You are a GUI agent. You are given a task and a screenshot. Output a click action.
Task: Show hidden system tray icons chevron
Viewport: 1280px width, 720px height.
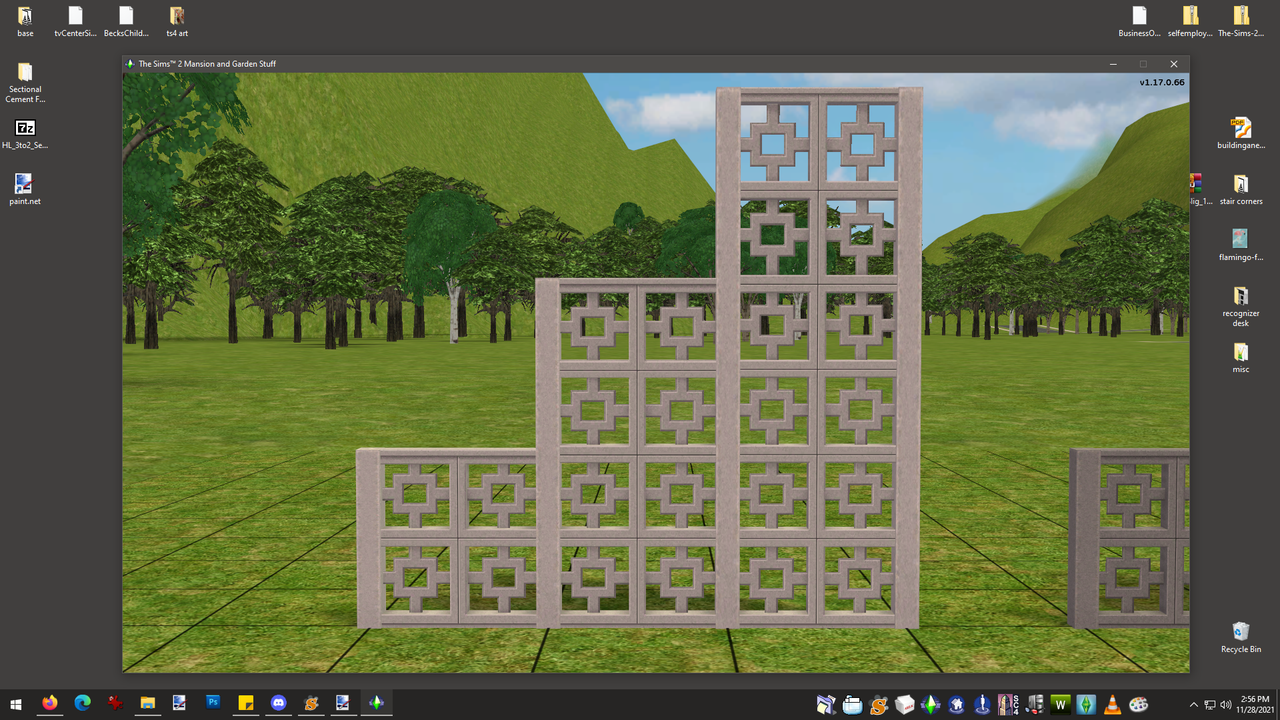point(1194,704)
